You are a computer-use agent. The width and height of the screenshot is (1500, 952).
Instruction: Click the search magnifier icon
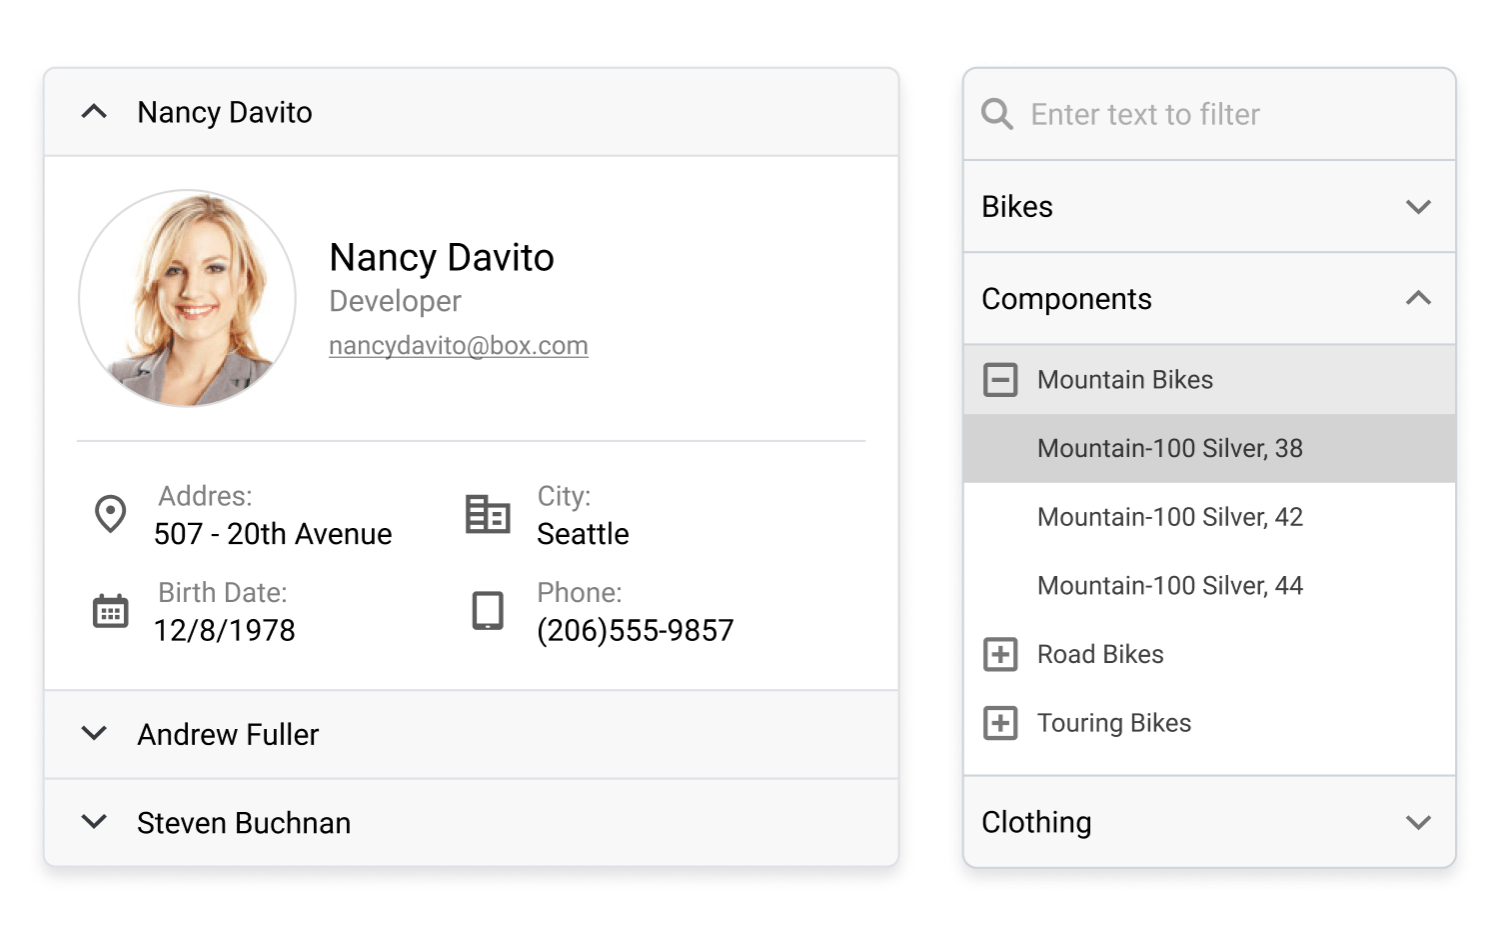pyautogui.click(x=997, y=114)
